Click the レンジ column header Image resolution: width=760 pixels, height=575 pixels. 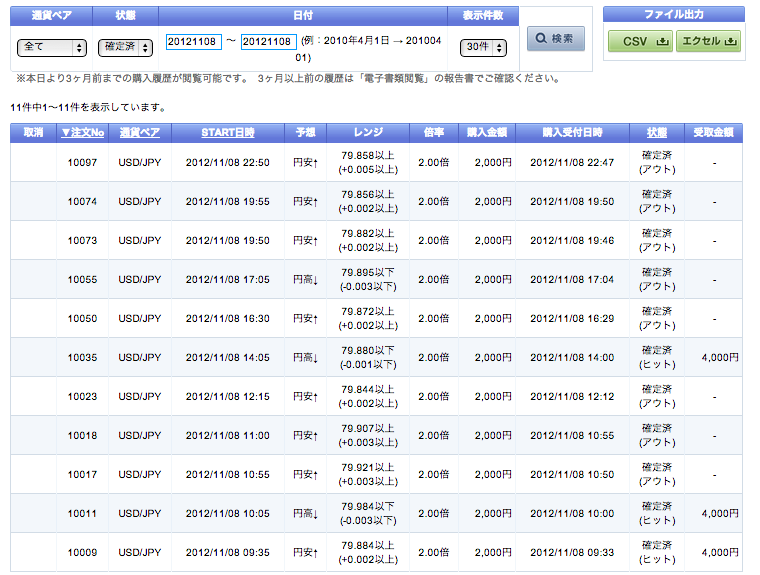click(x=368, y=132)
